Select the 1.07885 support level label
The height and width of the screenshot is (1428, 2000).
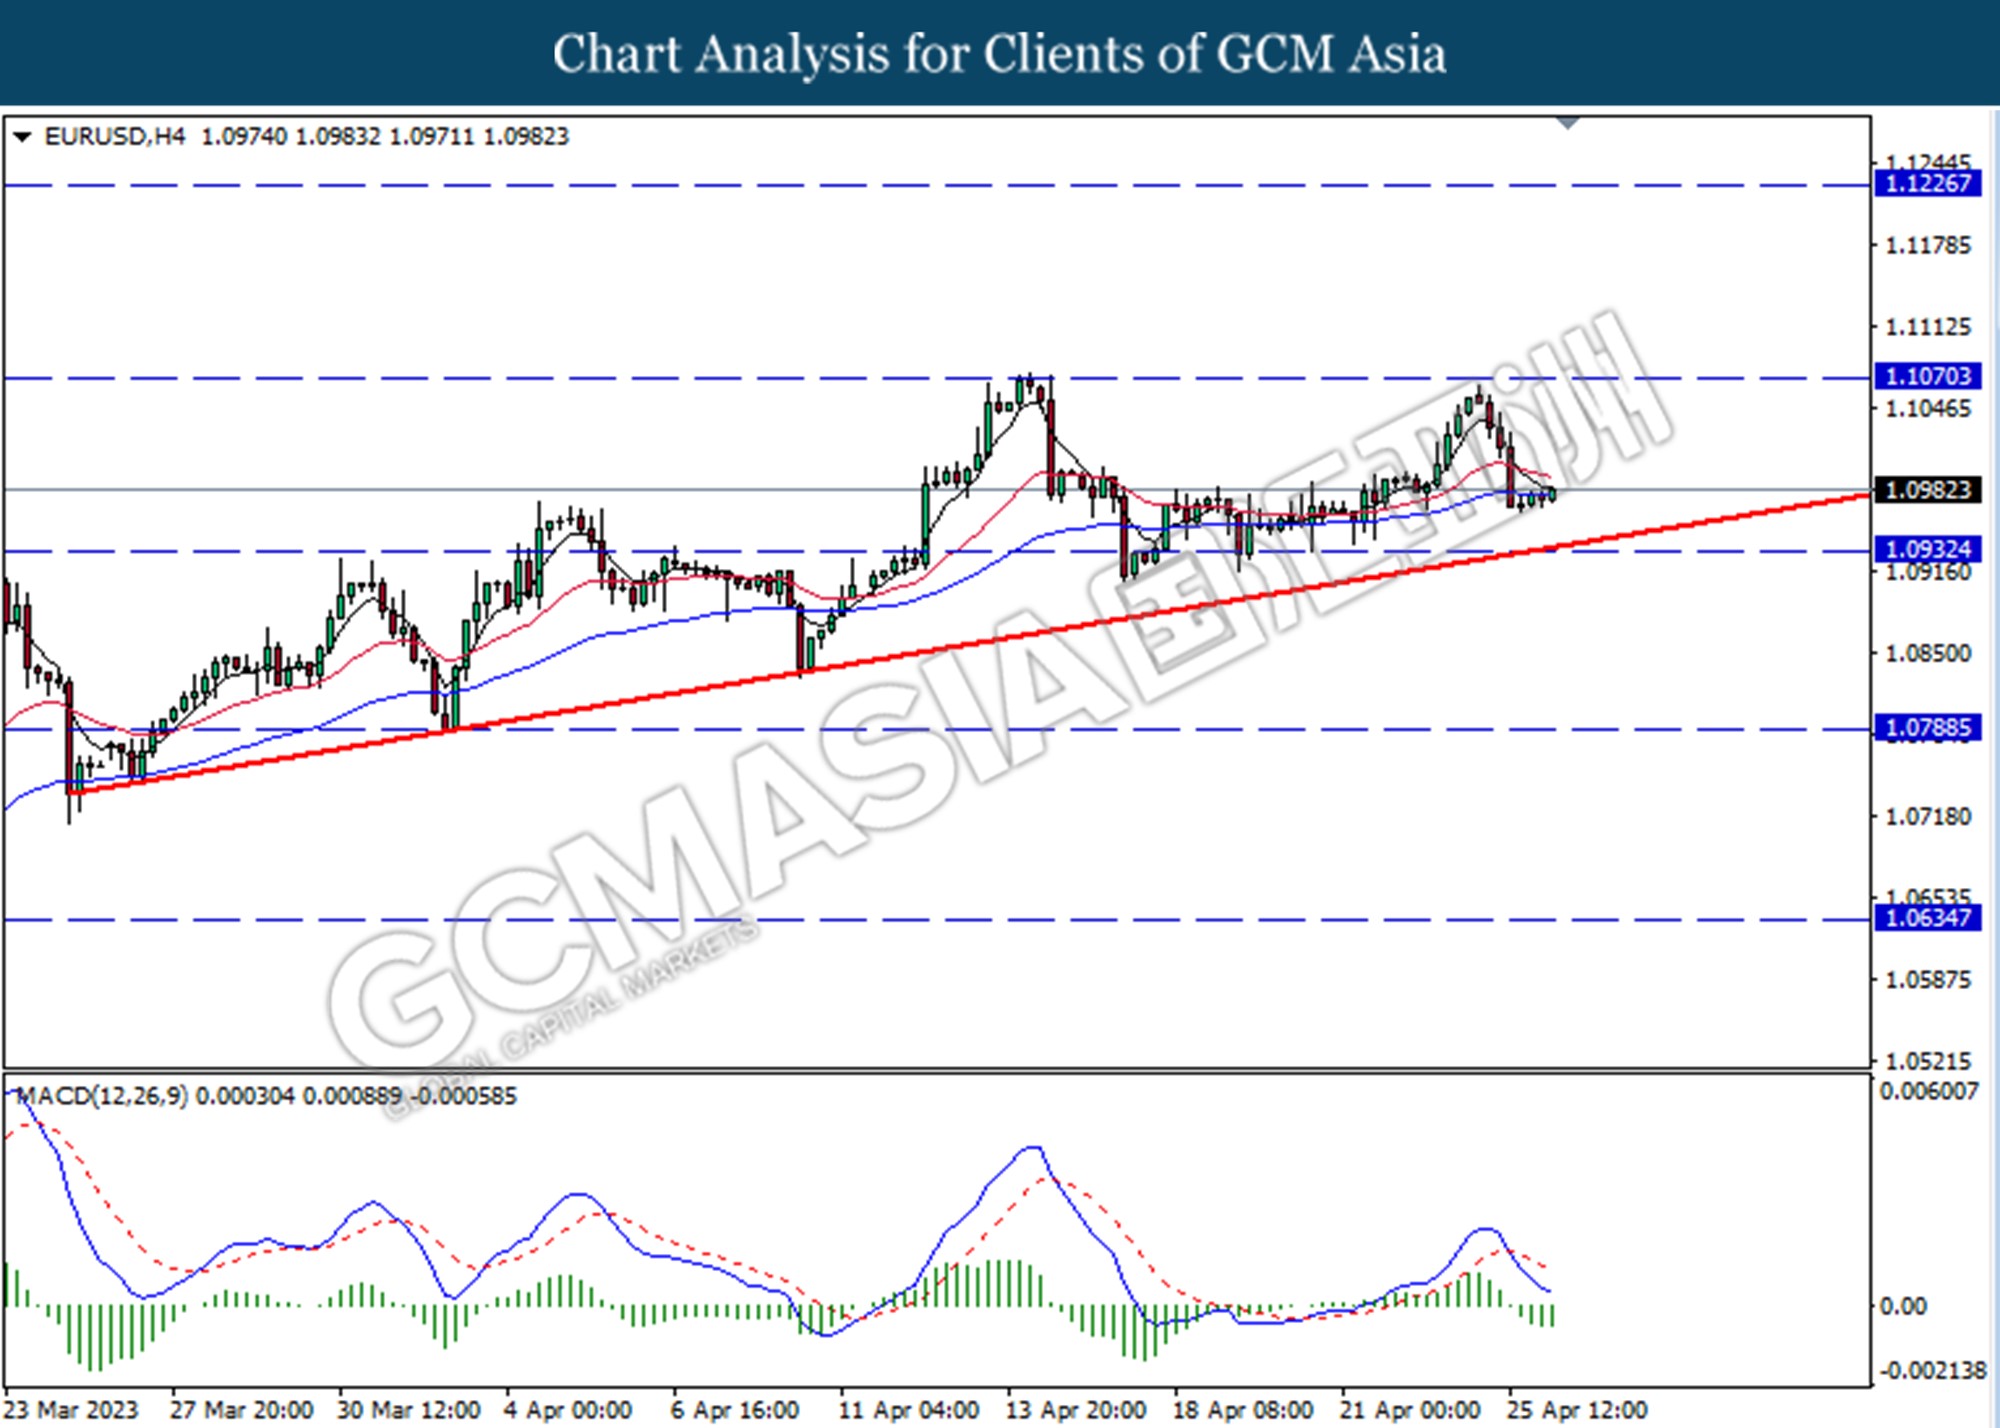pos(1927,728)
